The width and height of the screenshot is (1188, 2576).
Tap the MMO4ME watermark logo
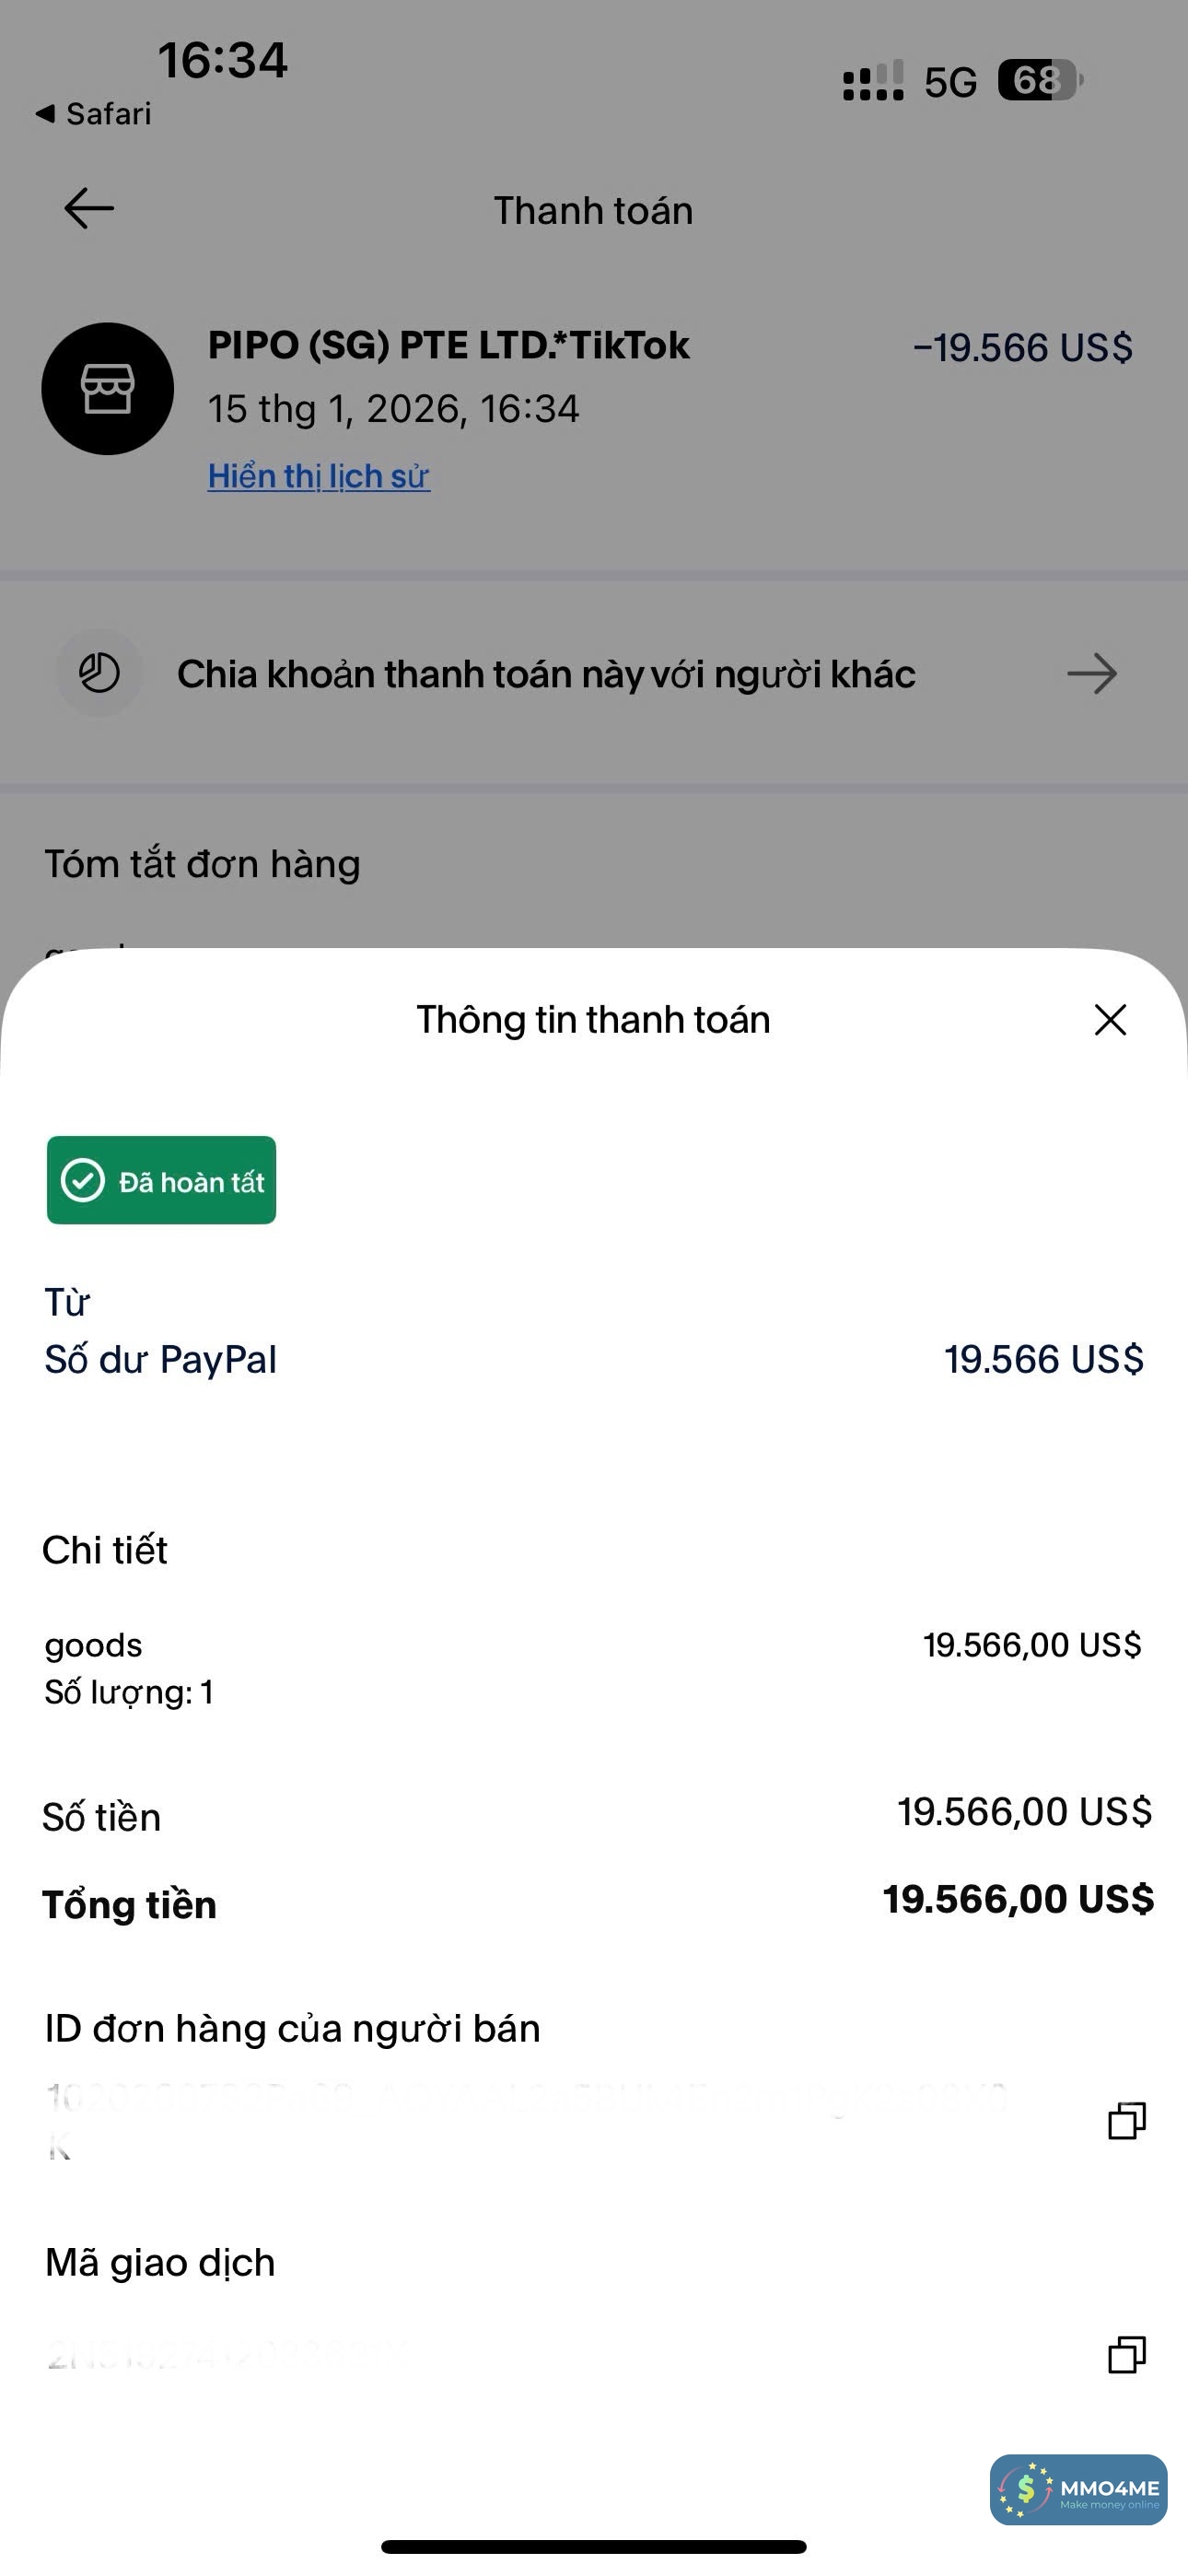pos(1078,2489)
